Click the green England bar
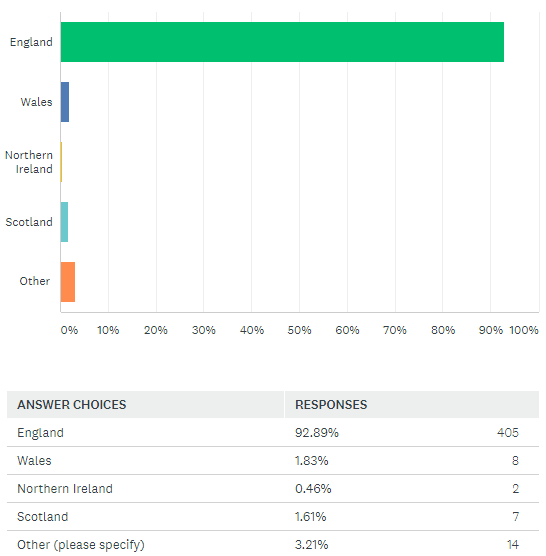This screenshot has width=546, height=556. coord(282,42)
